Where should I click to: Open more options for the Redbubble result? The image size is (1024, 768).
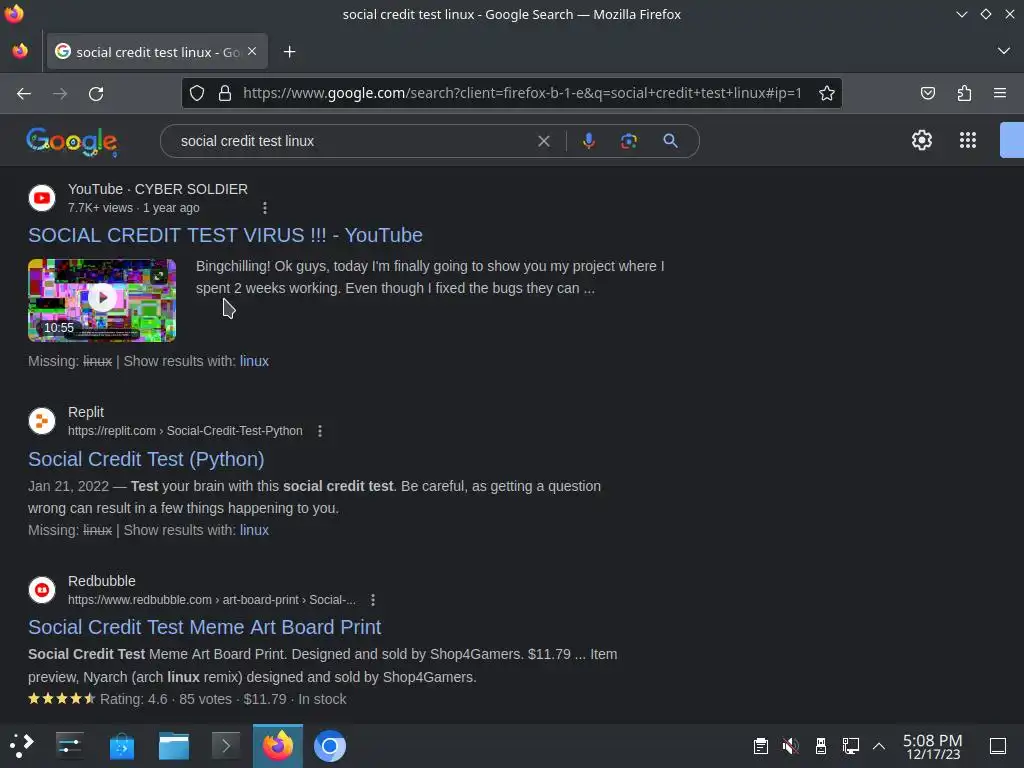point(373,600)
